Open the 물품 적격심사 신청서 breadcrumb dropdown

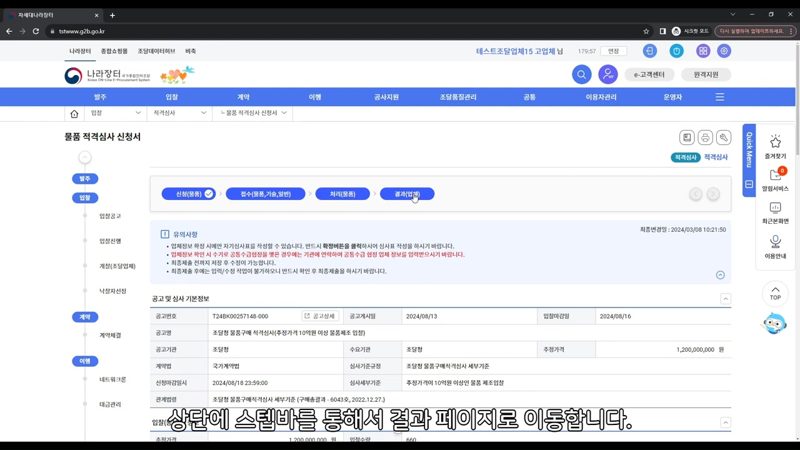(x=253, y=113)
